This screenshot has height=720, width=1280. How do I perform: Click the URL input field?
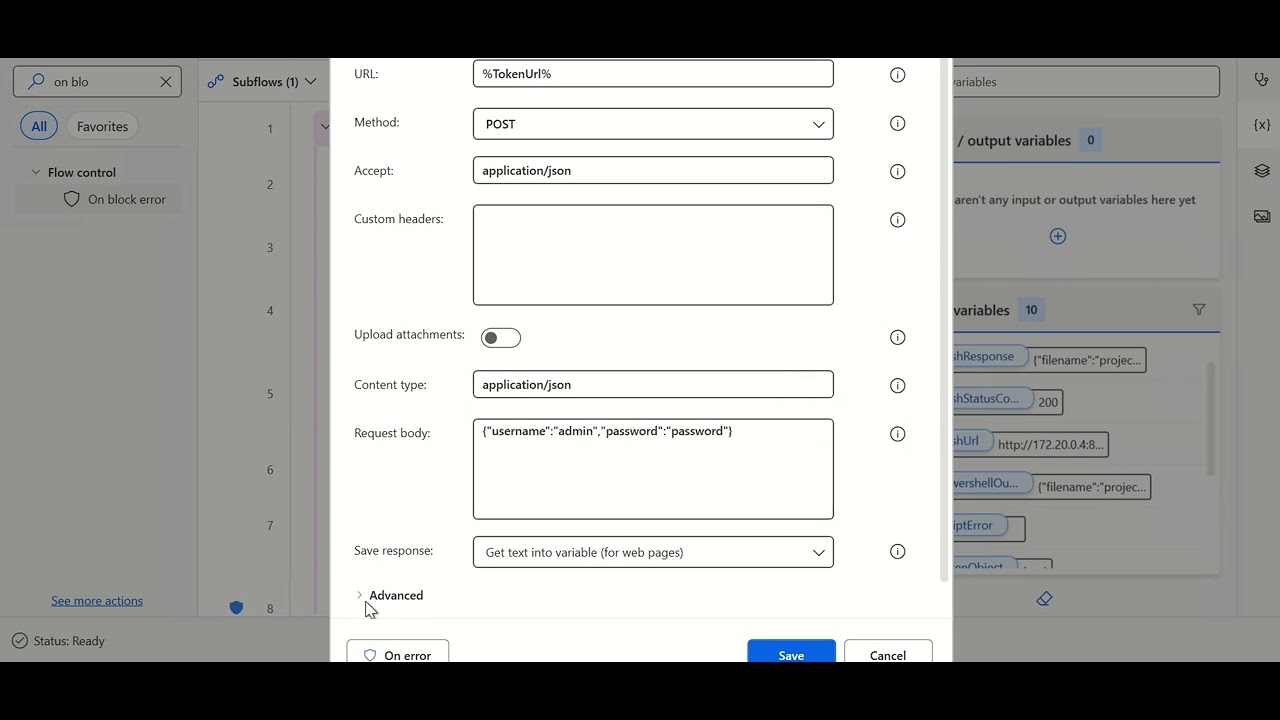[653, 74]
